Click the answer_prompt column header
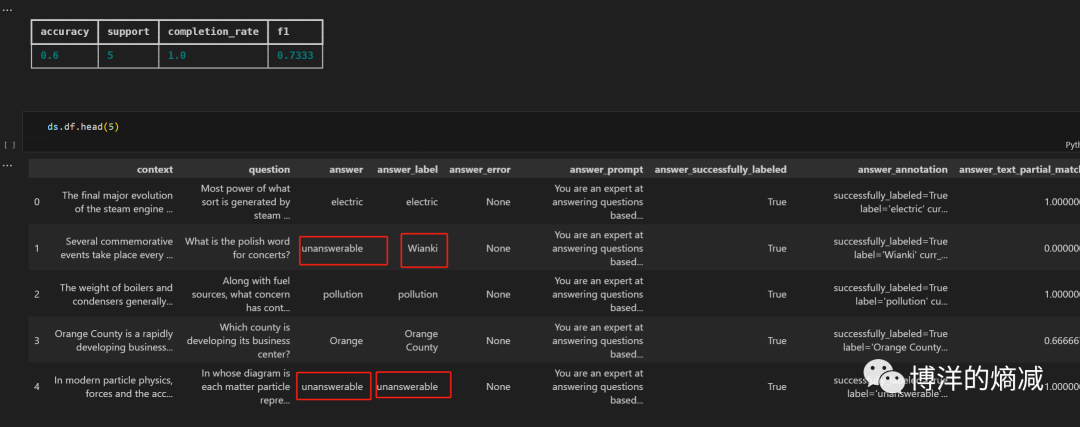1080x427 pixels. click(606, 169)
